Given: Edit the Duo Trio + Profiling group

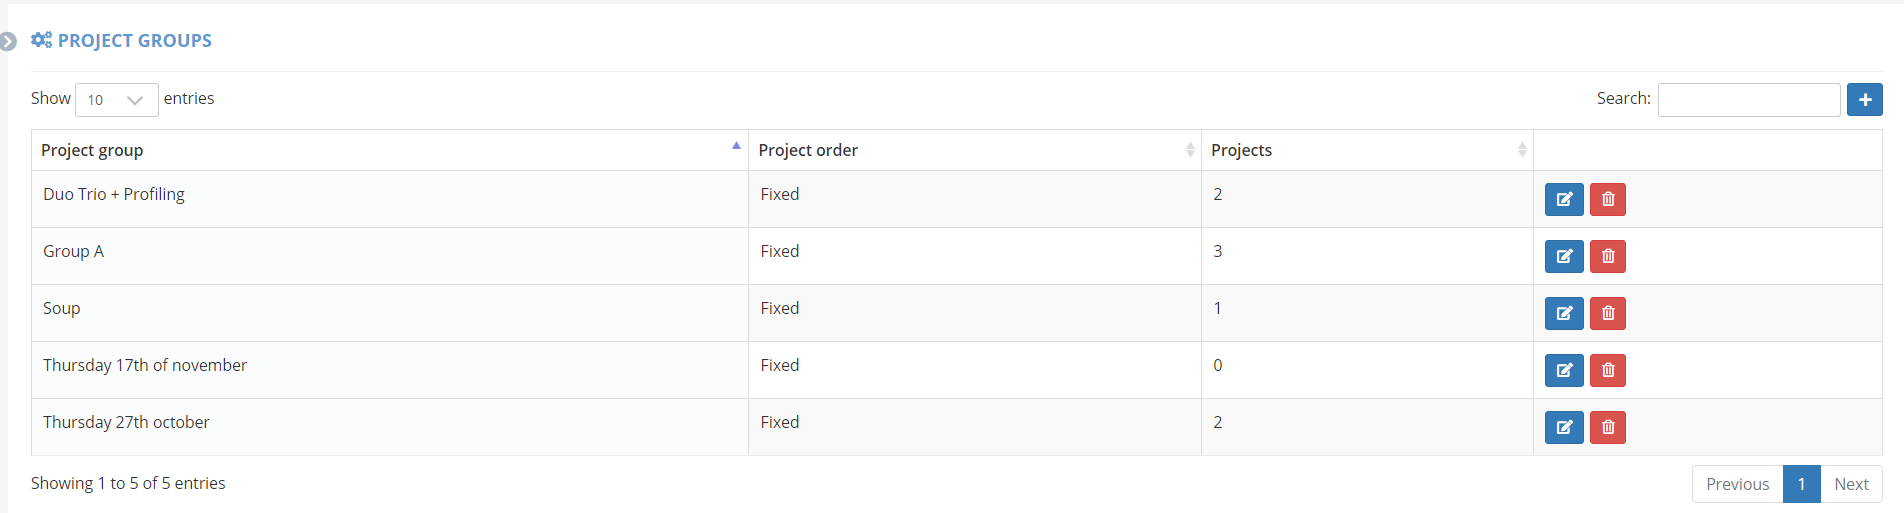Looking at the screenshot, I should pyautogui.click(x=1564, y=200).
